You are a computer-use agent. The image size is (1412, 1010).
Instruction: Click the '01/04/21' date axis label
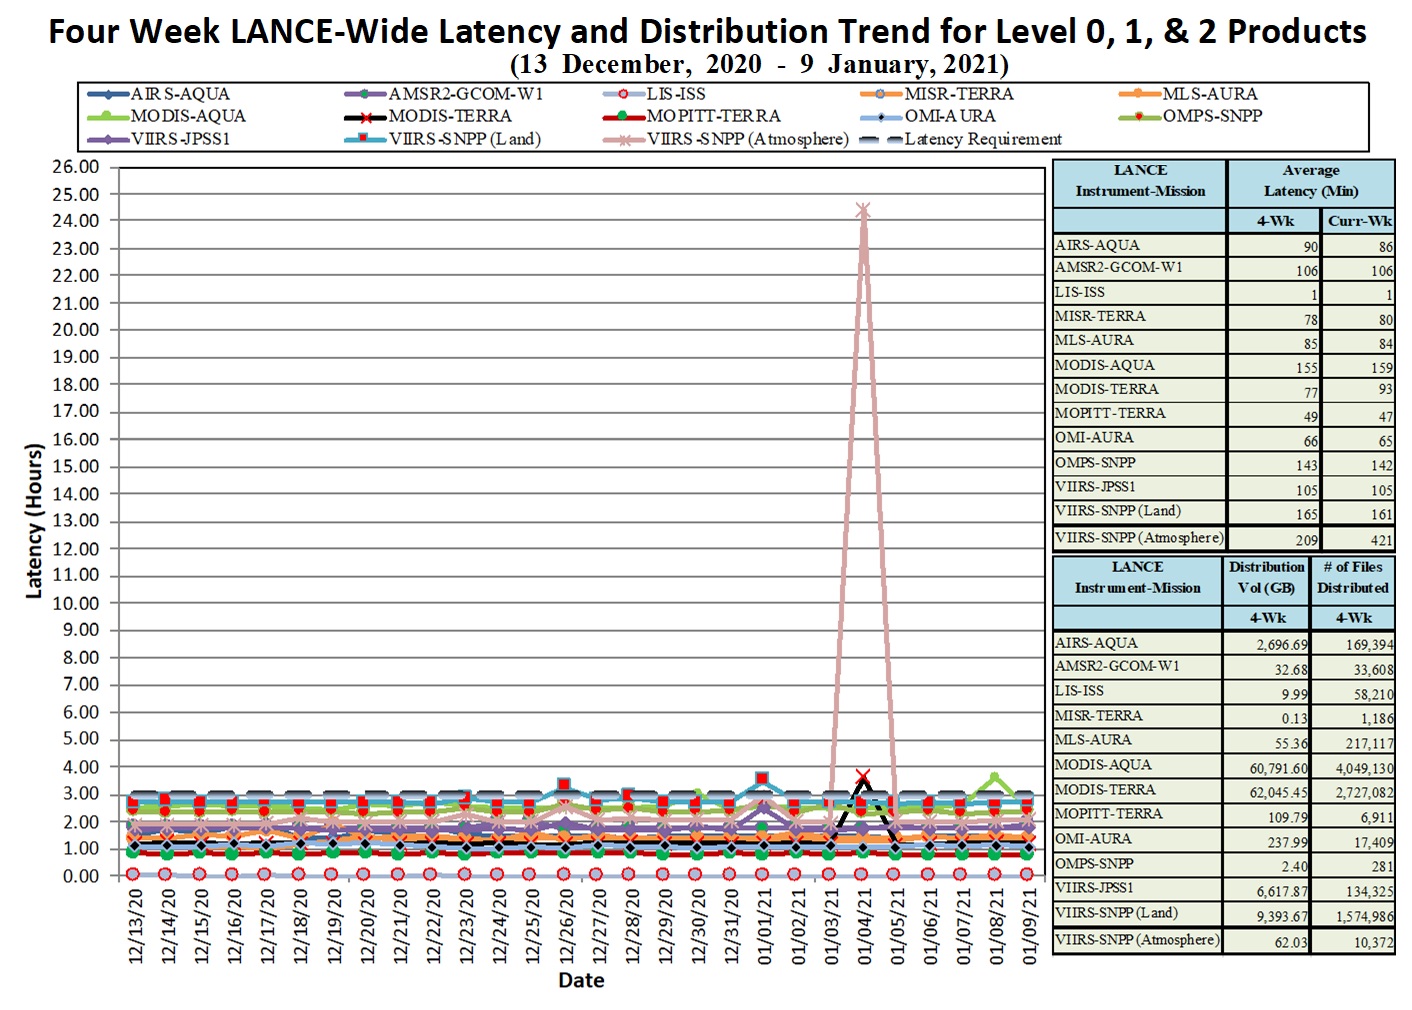point(864,926)
